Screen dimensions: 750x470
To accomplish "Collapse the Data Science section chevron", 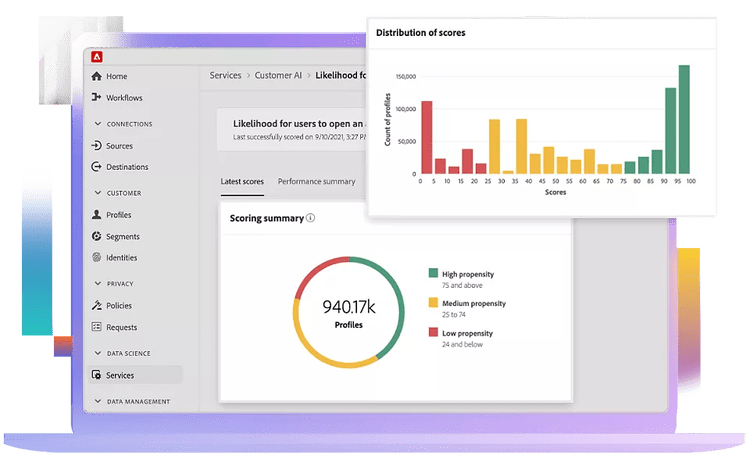I will coord(98,353).
